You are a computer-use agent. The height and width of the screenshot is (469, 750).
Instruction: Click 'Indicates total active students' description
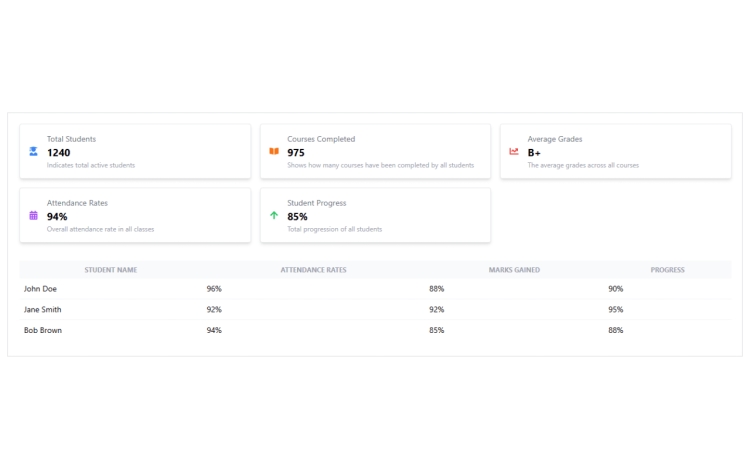coord(91,165)
